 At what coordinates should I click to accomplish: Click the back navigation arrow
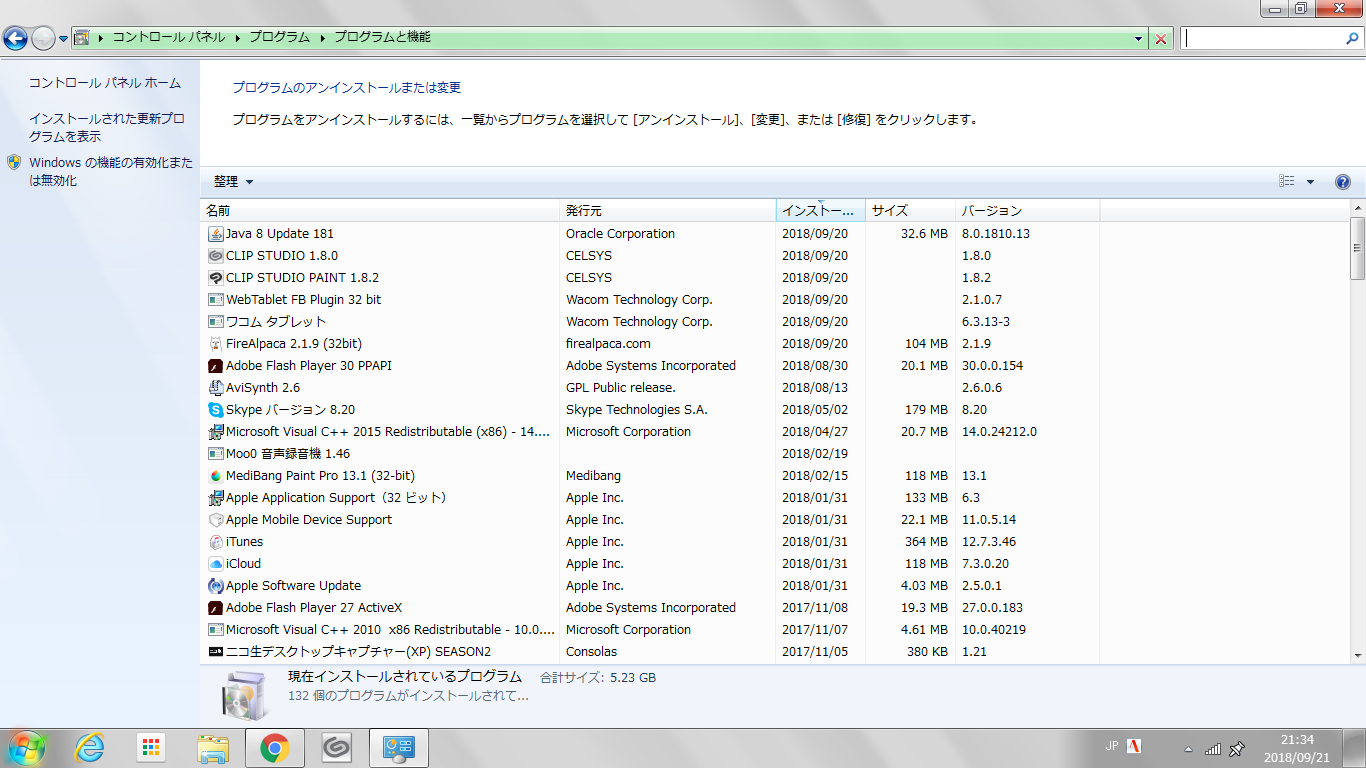tap(15, 38)
